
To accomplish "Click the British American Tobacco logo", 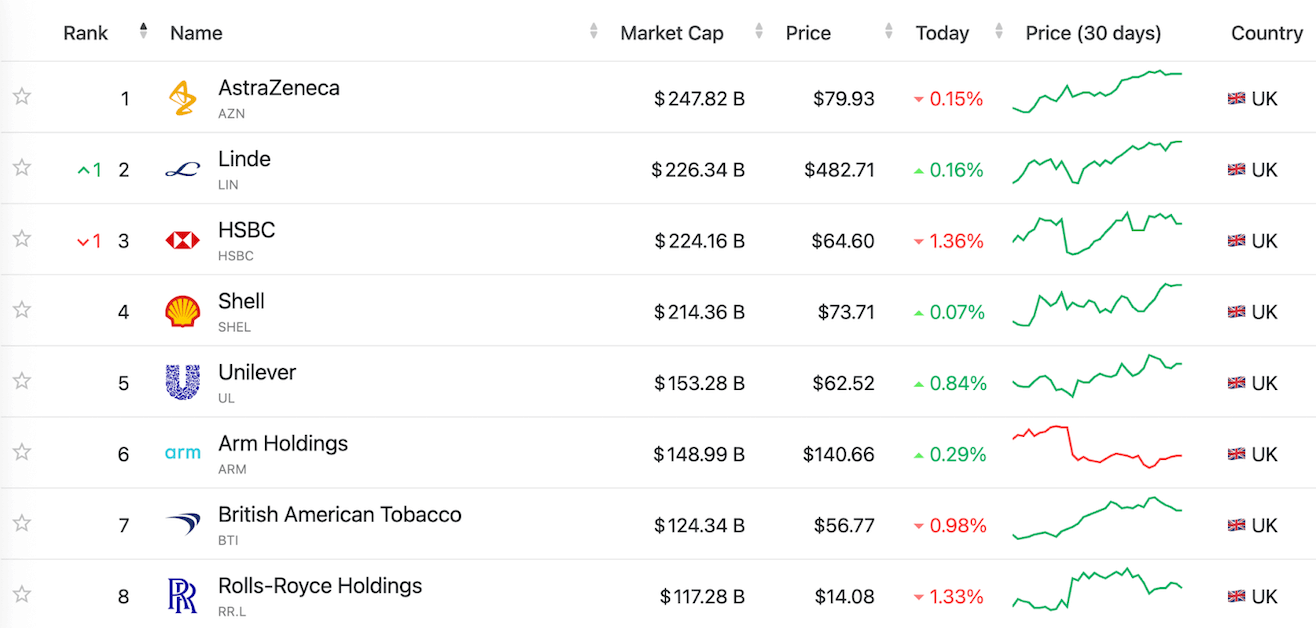I will click(x=183, y=524).
